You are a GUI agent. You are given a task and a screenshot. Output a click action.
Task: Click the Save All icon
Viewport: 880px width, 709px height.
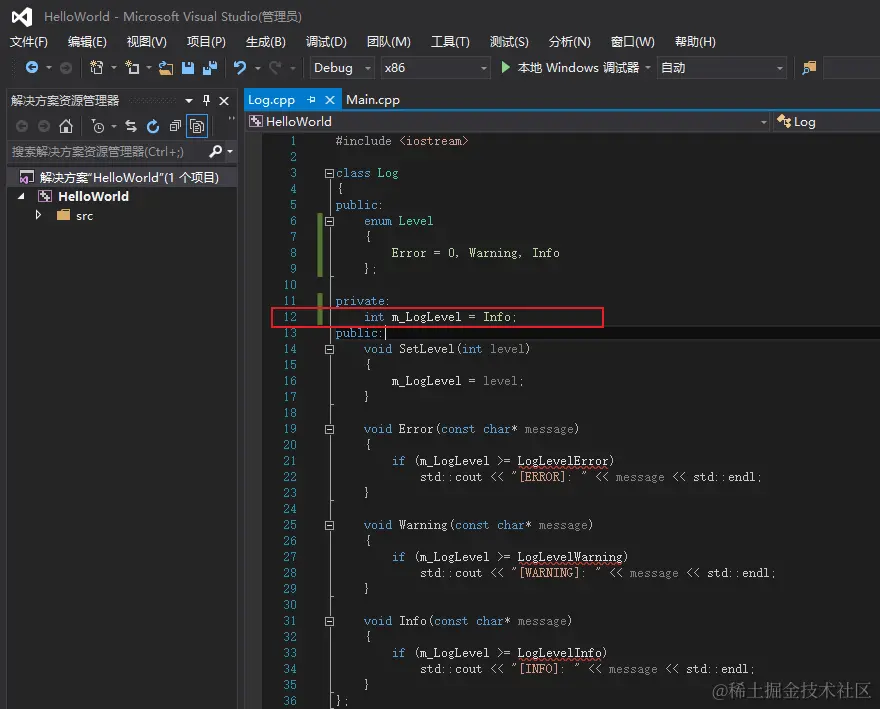tap(210, 68)
